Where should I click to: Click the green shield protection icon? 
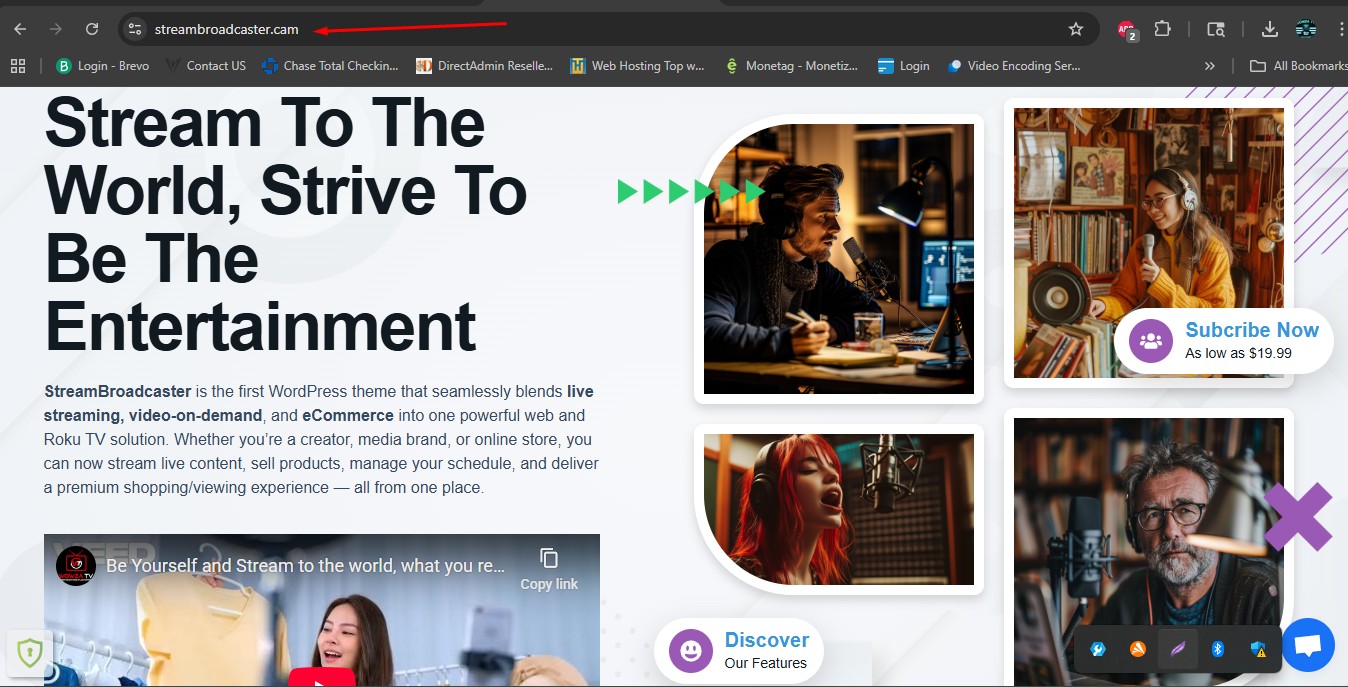tap(30, 652)
